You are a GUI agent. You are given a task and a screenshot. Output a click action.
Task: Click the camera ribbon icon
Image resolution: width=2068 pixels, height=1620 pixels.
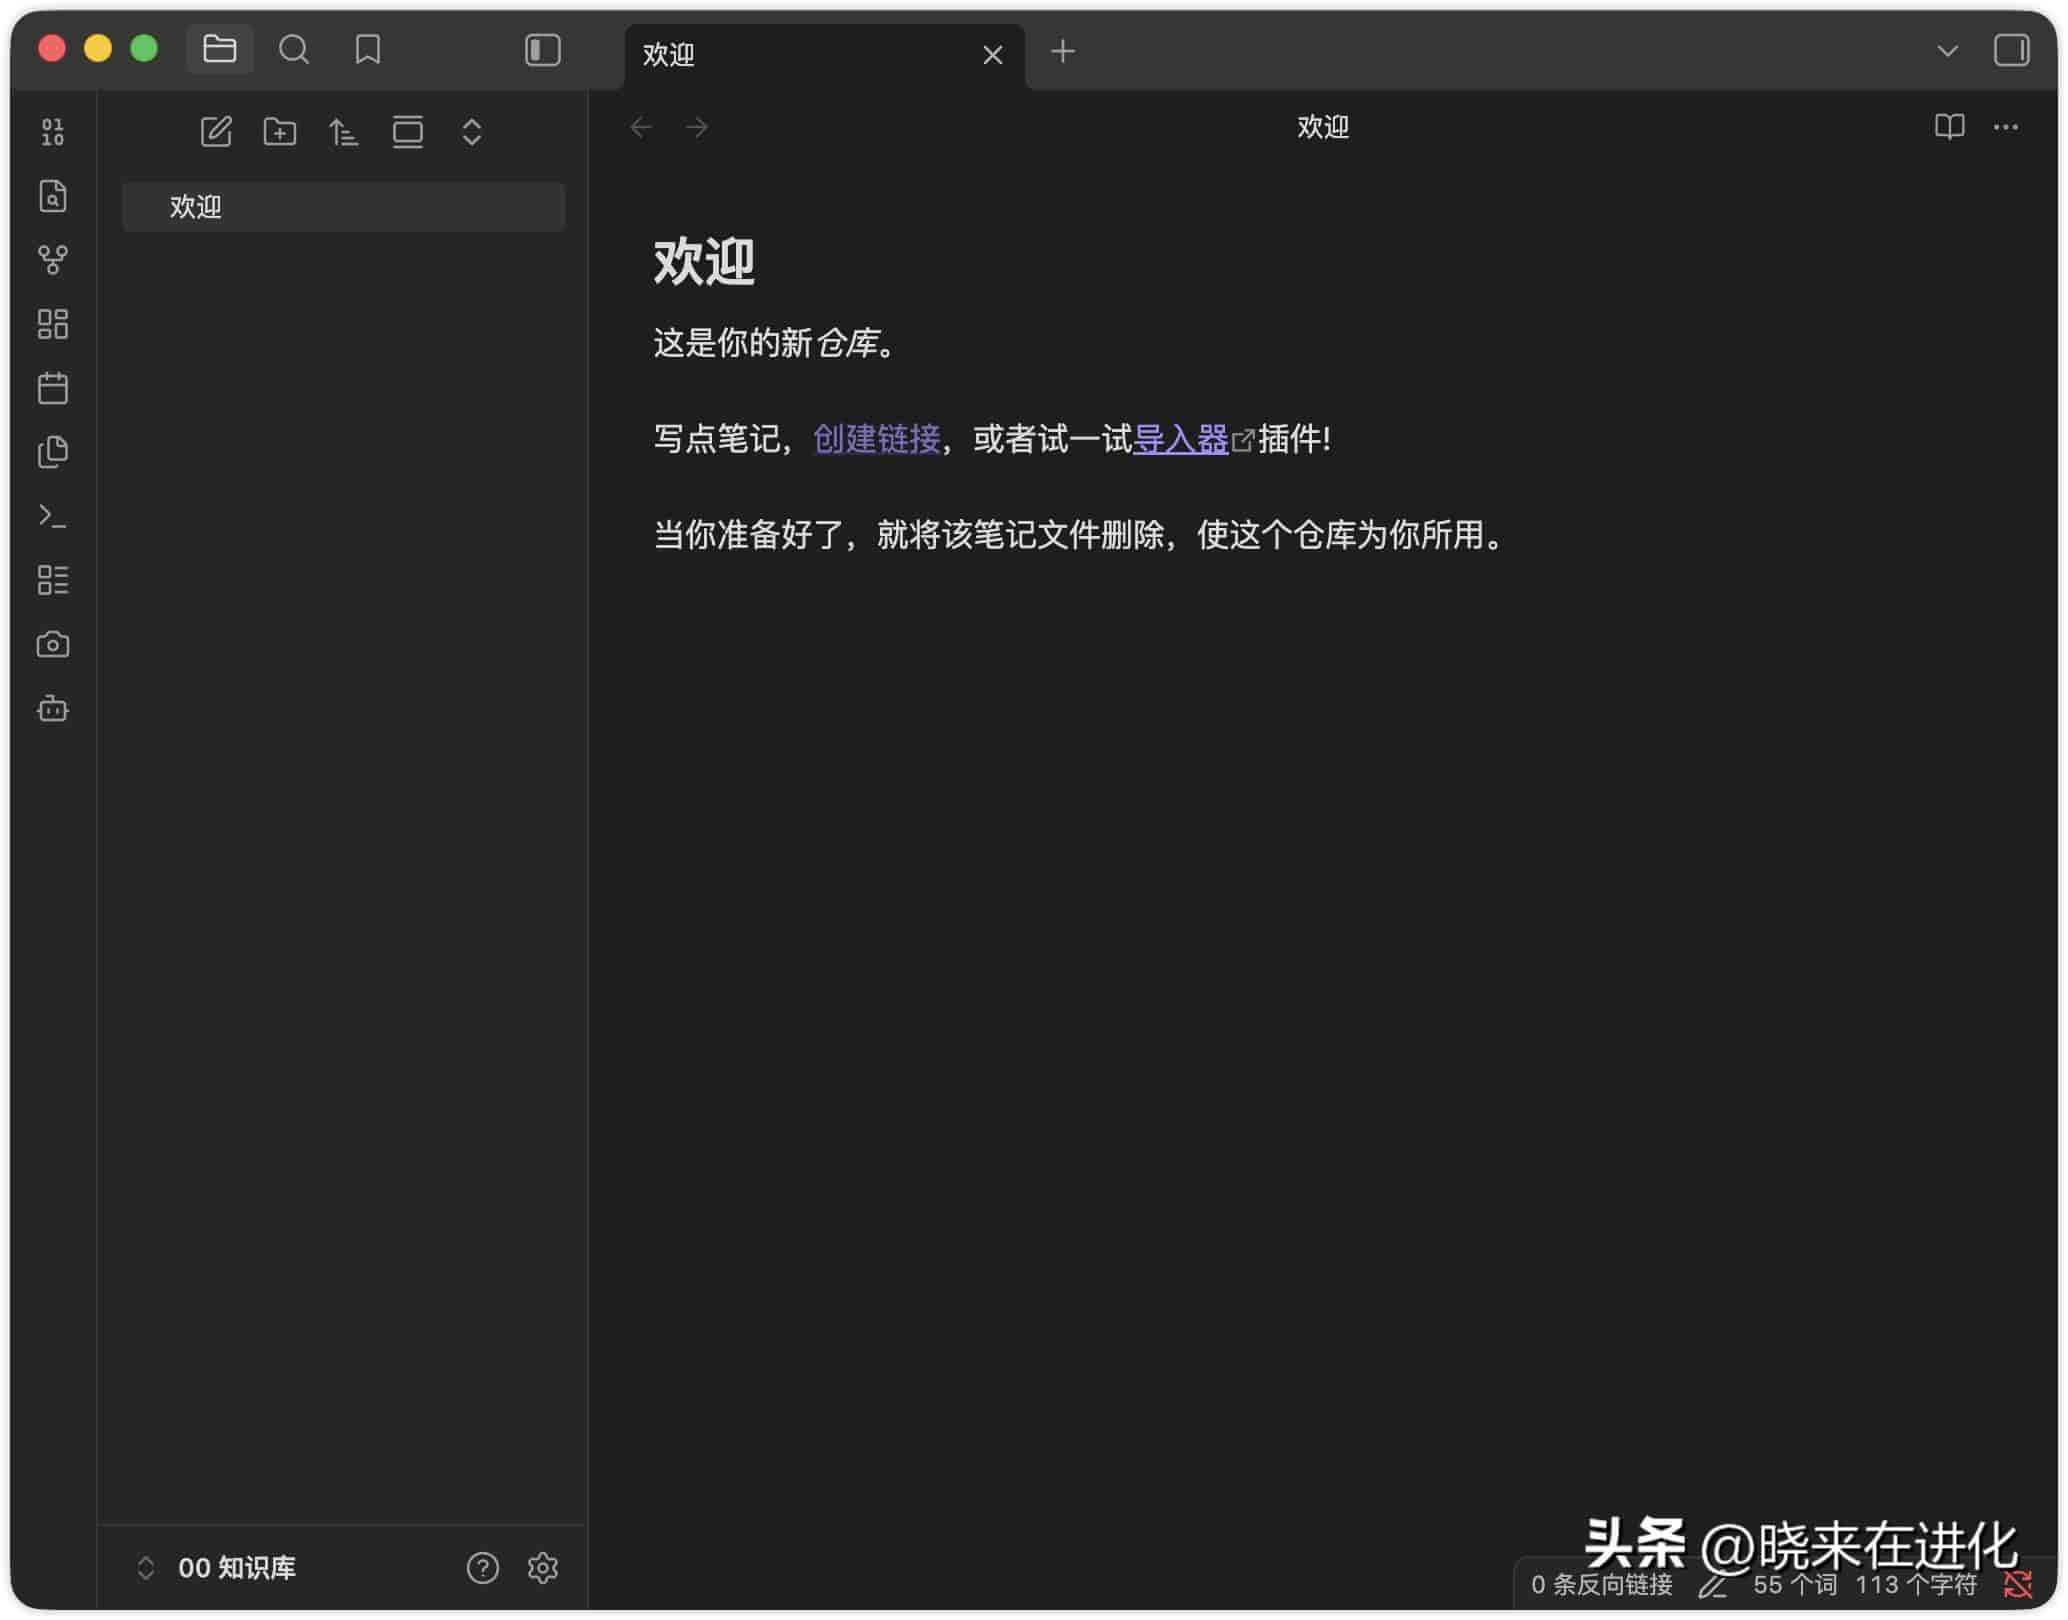(53, 644)
